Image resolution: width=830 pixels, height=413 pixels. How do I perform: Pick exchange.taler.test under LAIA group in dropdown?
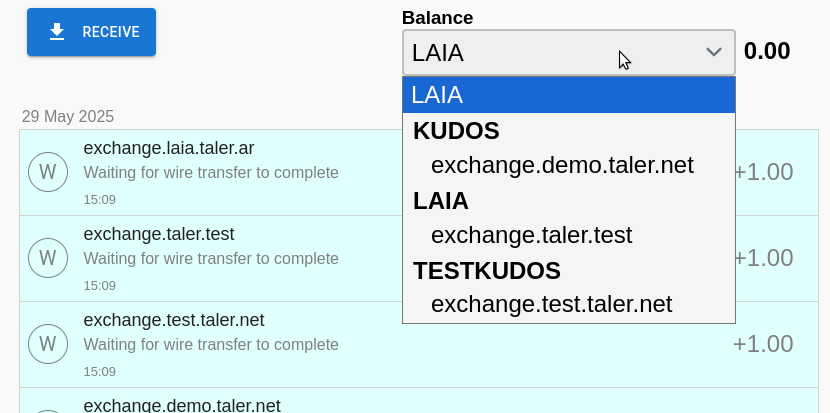(x=531, y=235)
